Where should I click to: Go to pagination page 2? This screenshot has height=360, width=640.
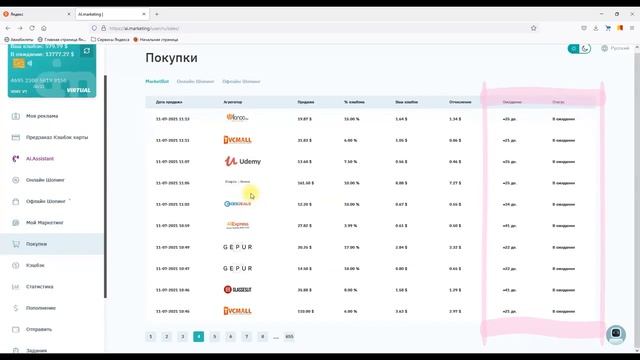click(167, 337)
